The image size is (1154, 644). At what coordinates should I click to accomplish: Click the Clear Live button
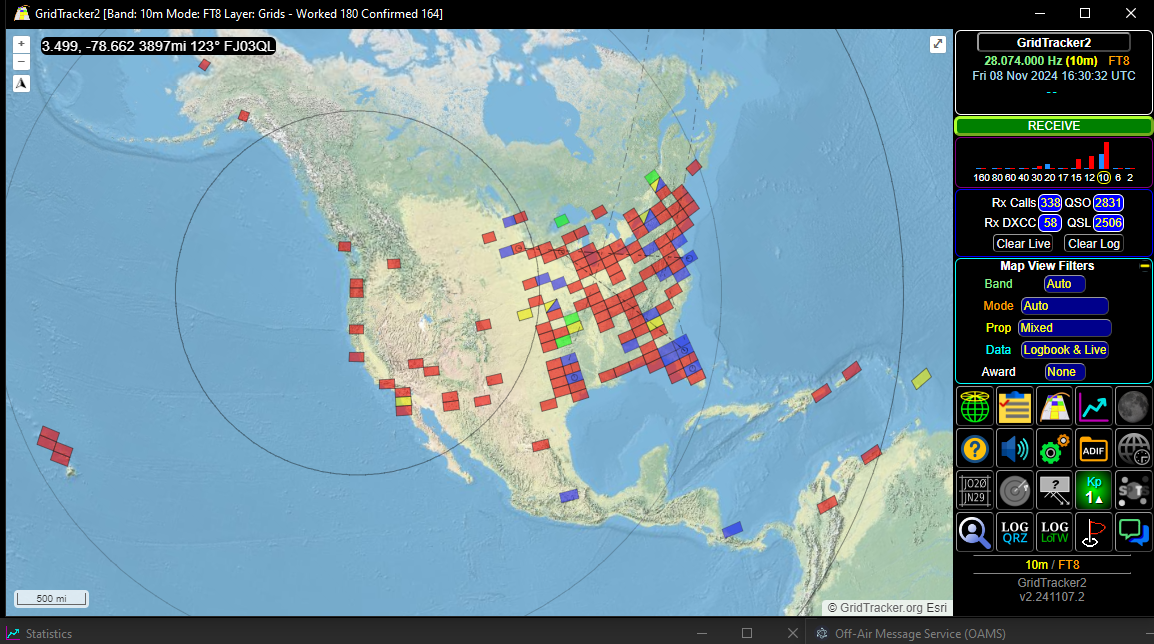click(1024, 244)
